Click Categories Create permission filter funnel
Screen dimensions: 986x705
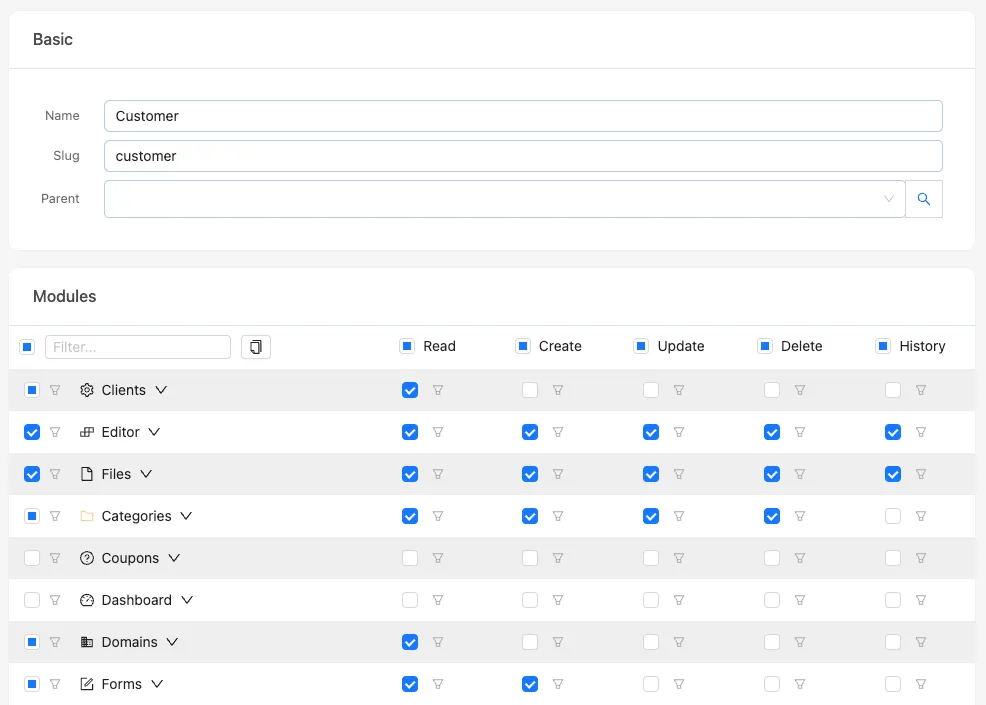(x=558, y=516)
